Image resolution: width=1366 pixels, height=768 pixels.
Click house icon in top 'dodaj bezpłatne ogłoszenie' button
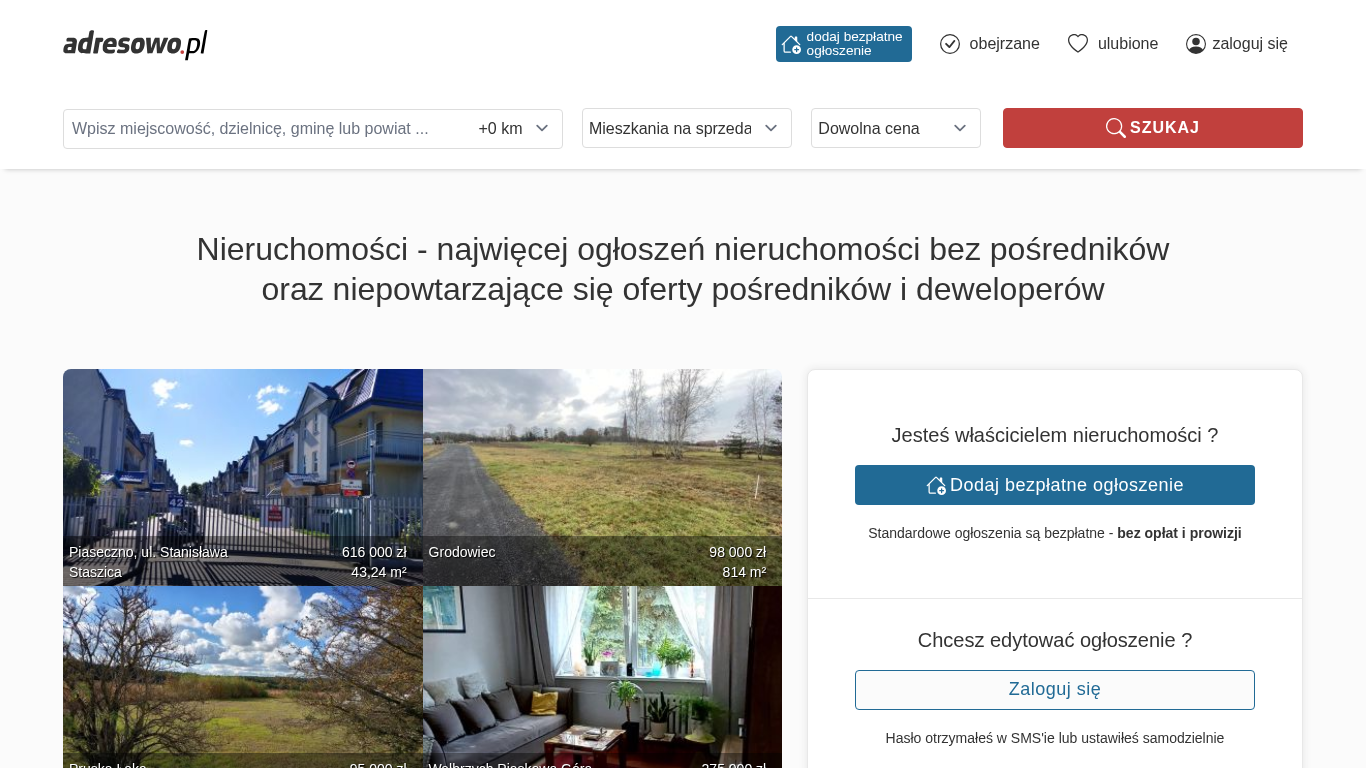tap(791, 44)
